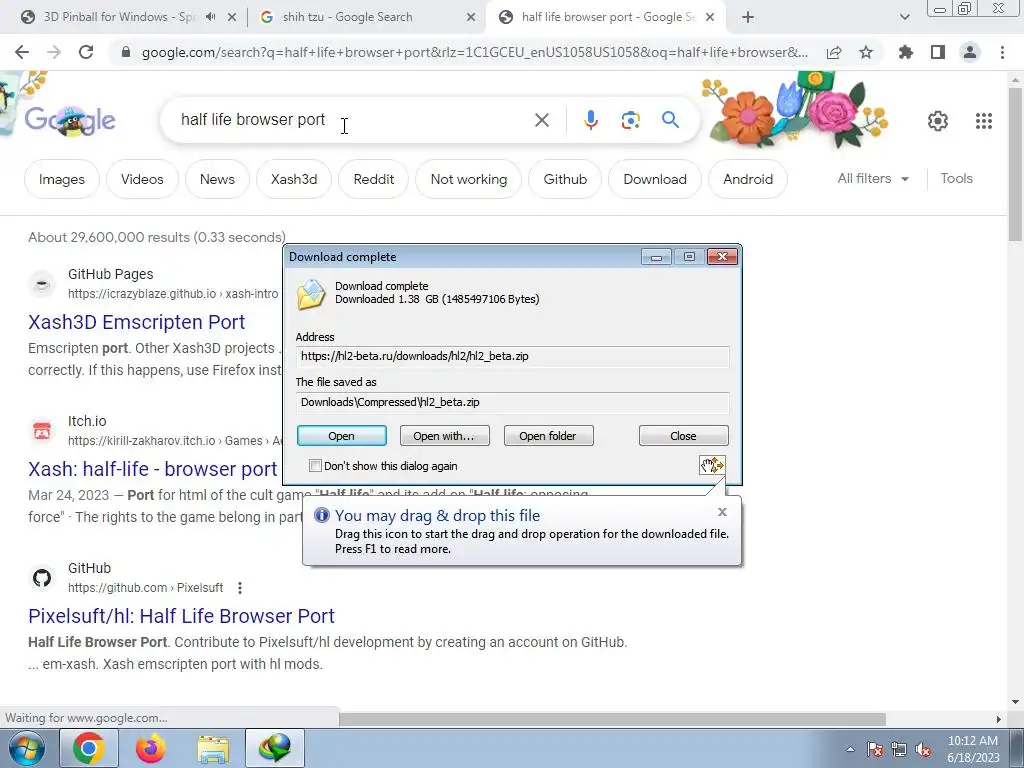Start Google voice search microphone

pos(591,120)
